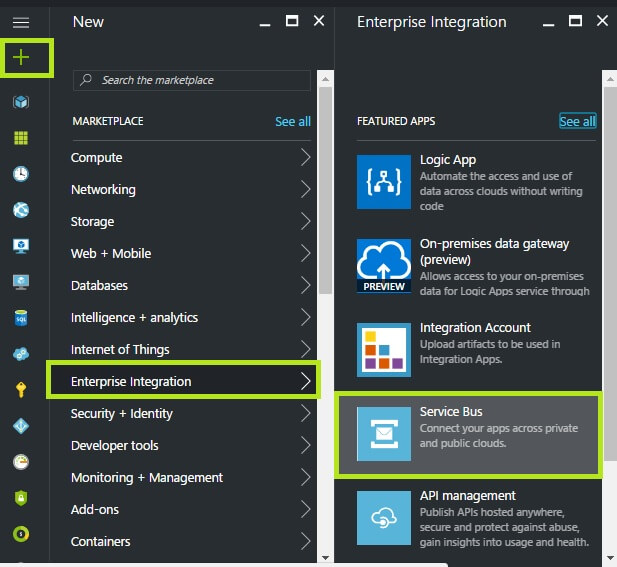Viewport: 617px width, 567px height.
Task: Open App Services globe icon in sidebar
Action: pos(21,210)
